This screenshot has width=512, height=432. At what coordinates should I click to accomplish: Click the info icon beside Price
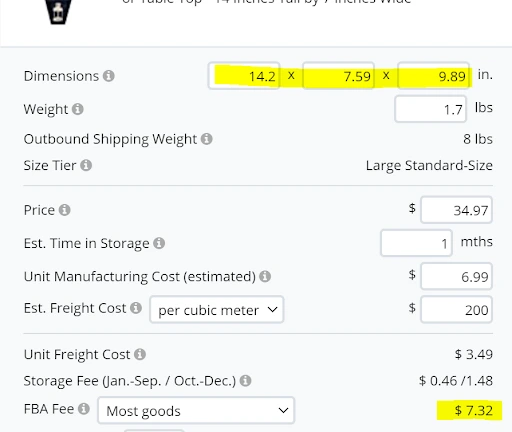[65, 210]
